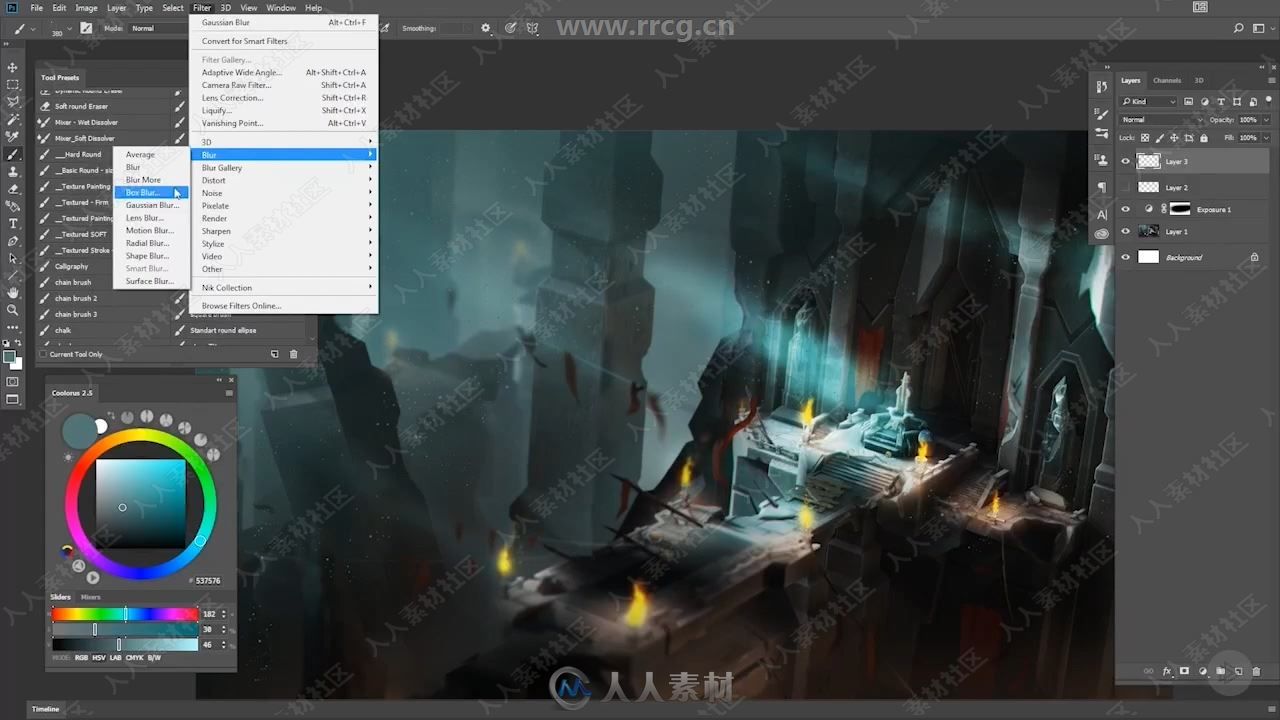Open the Timeline panel tab

pos(47,709)
